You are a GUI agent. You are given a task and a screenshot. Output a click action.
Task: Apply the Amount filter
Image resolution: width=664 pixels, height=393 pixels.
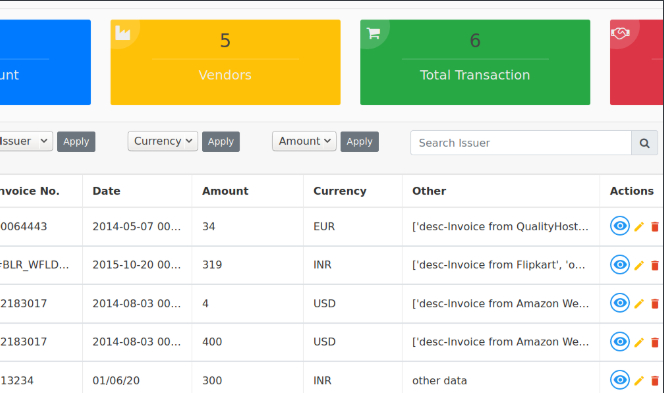[360, 141]
